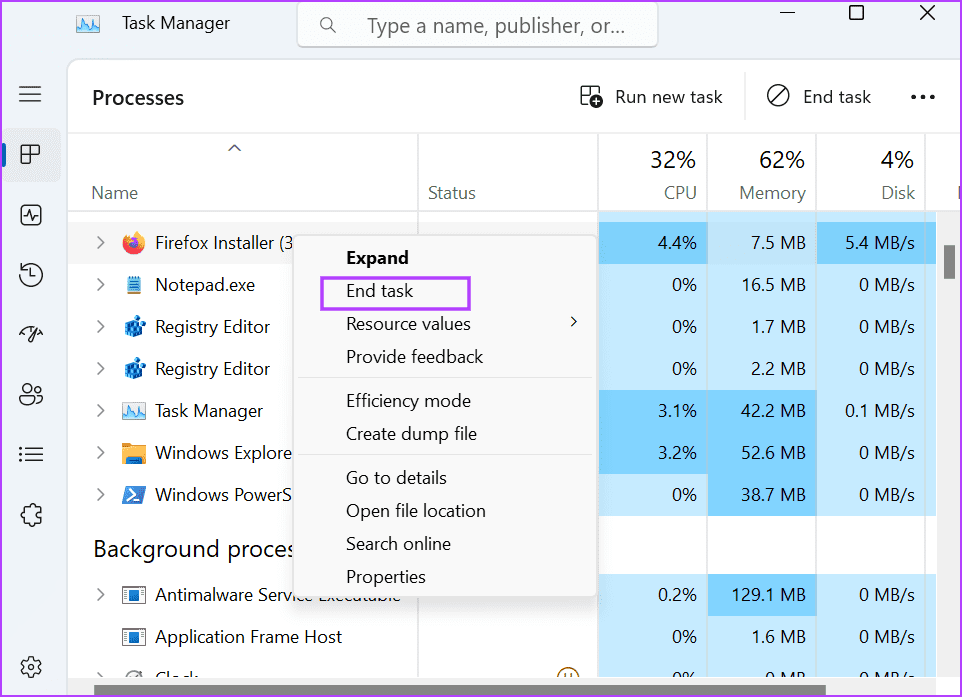Viewport: 962px width, 697px height.
Task: Open the Startup apps sidebar icon
Action: click(31, 333)
